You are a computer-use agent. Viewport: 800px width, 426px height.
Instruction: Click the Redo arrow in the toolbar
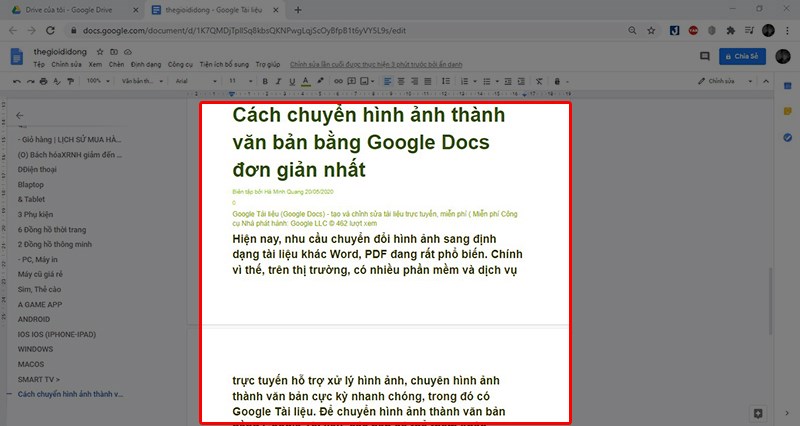31,81
